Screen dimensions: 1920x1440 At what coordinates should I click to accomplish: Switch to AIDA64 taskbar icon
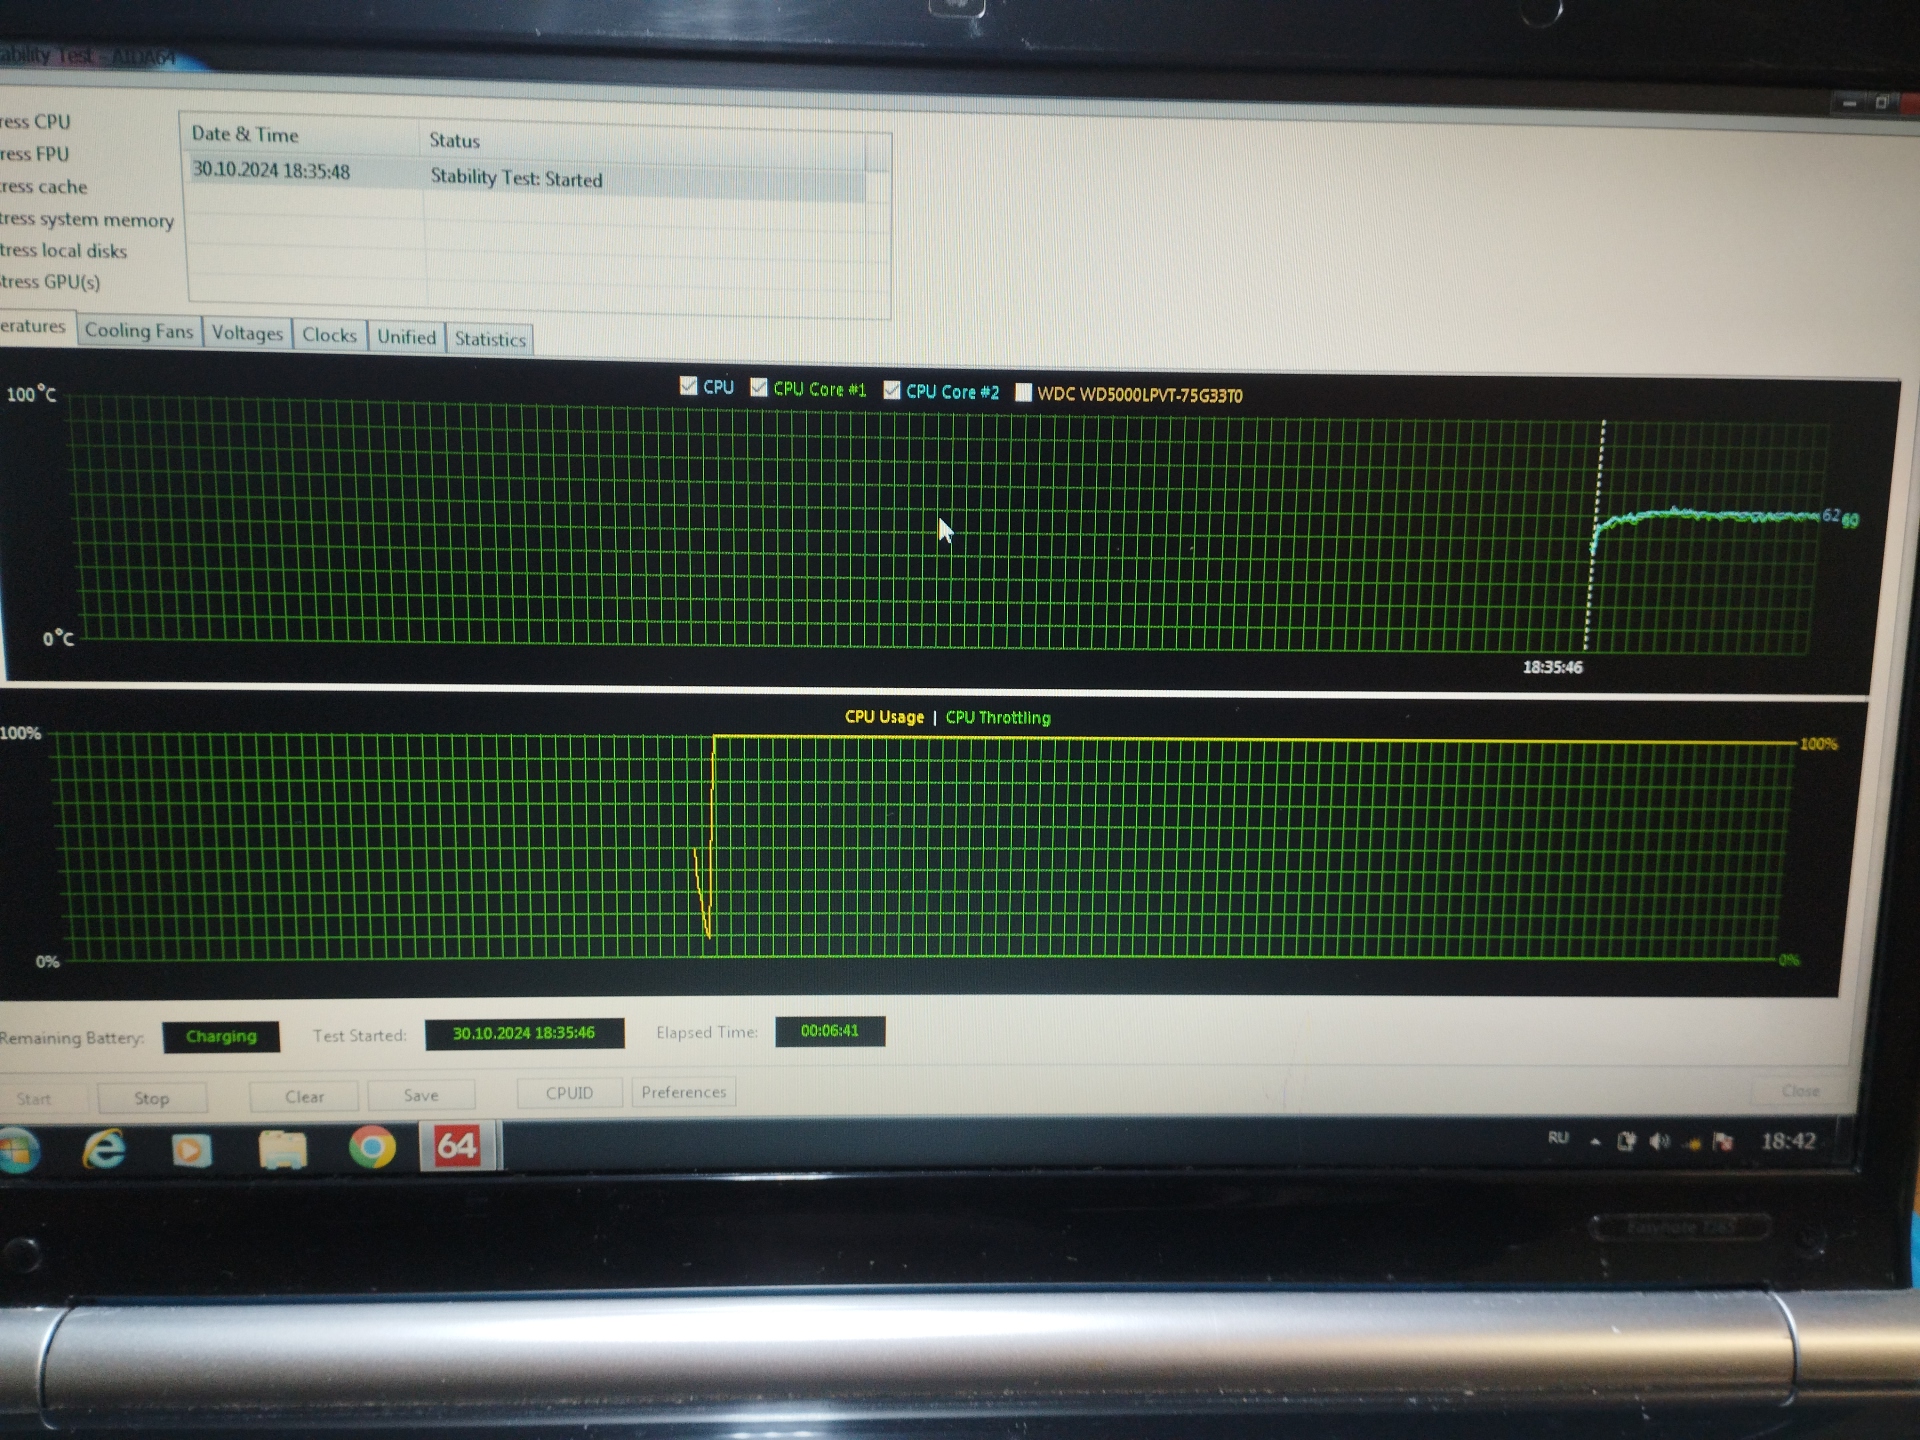(457, 1145)
